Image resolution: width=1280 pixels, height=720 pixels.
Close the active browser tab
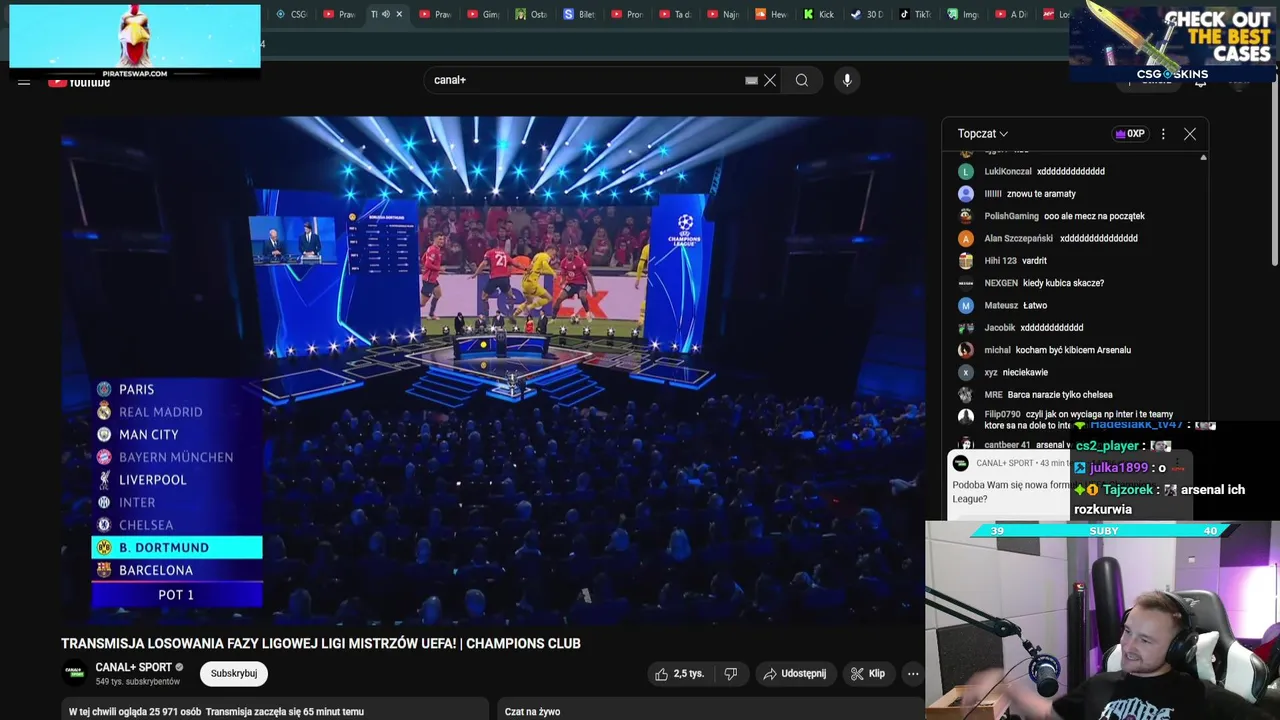(399, 14)
